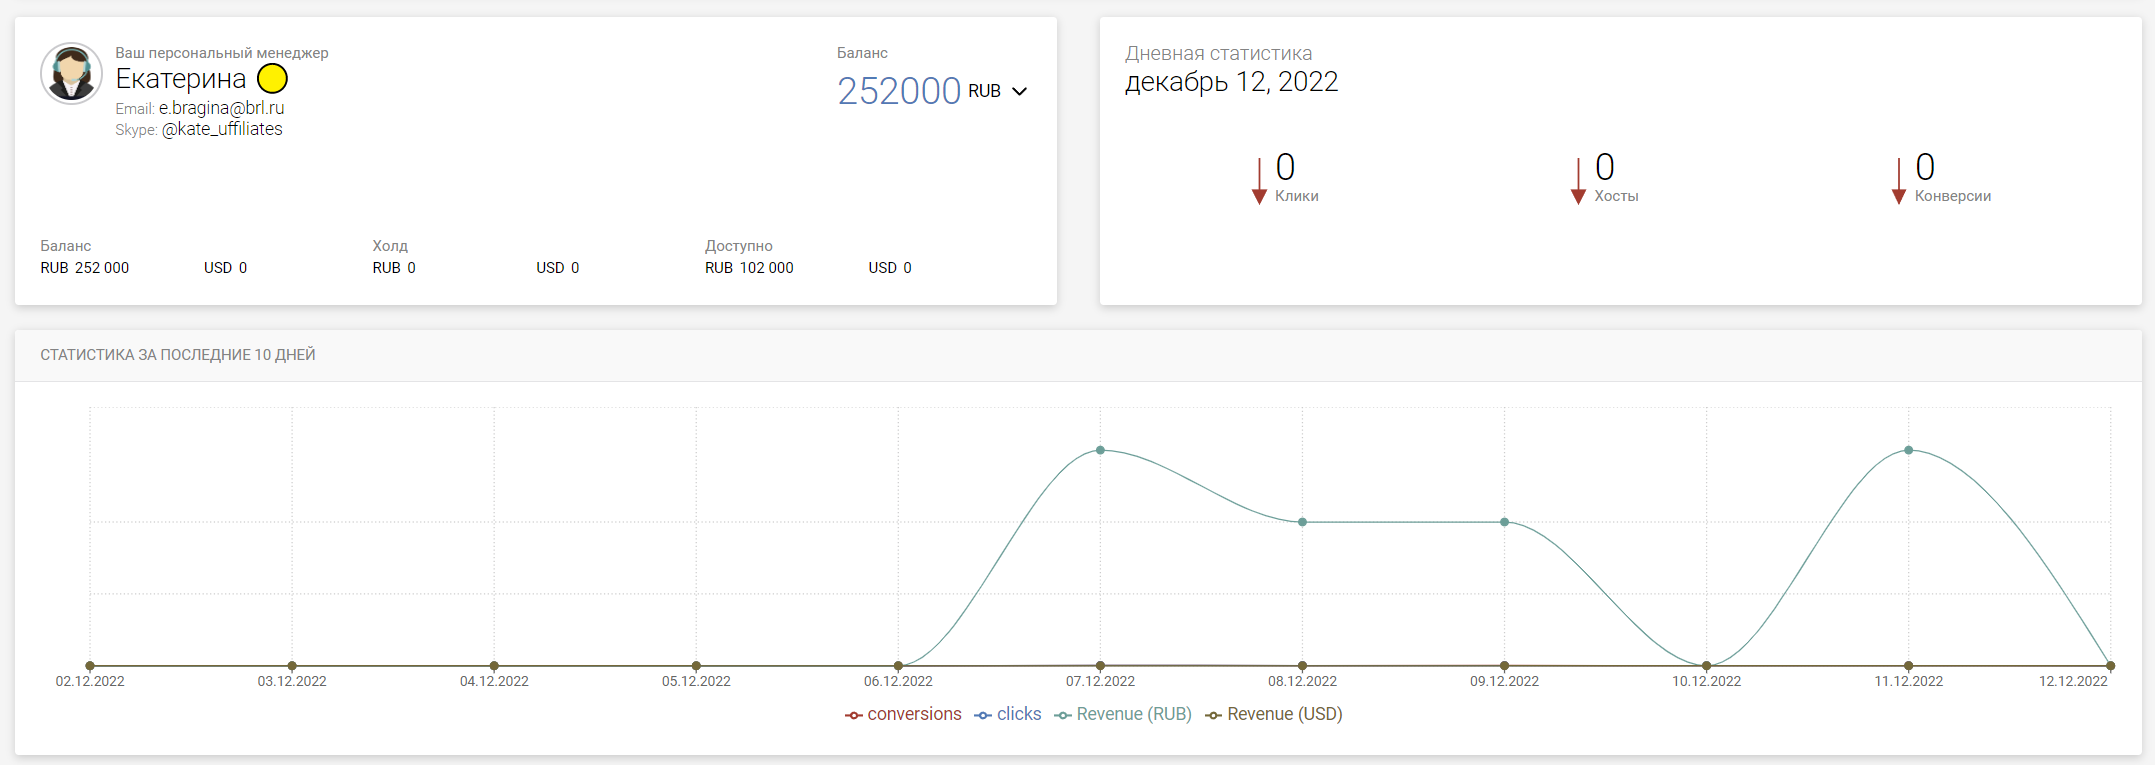Click the red down arrow next to Клики

(1259, 181)
